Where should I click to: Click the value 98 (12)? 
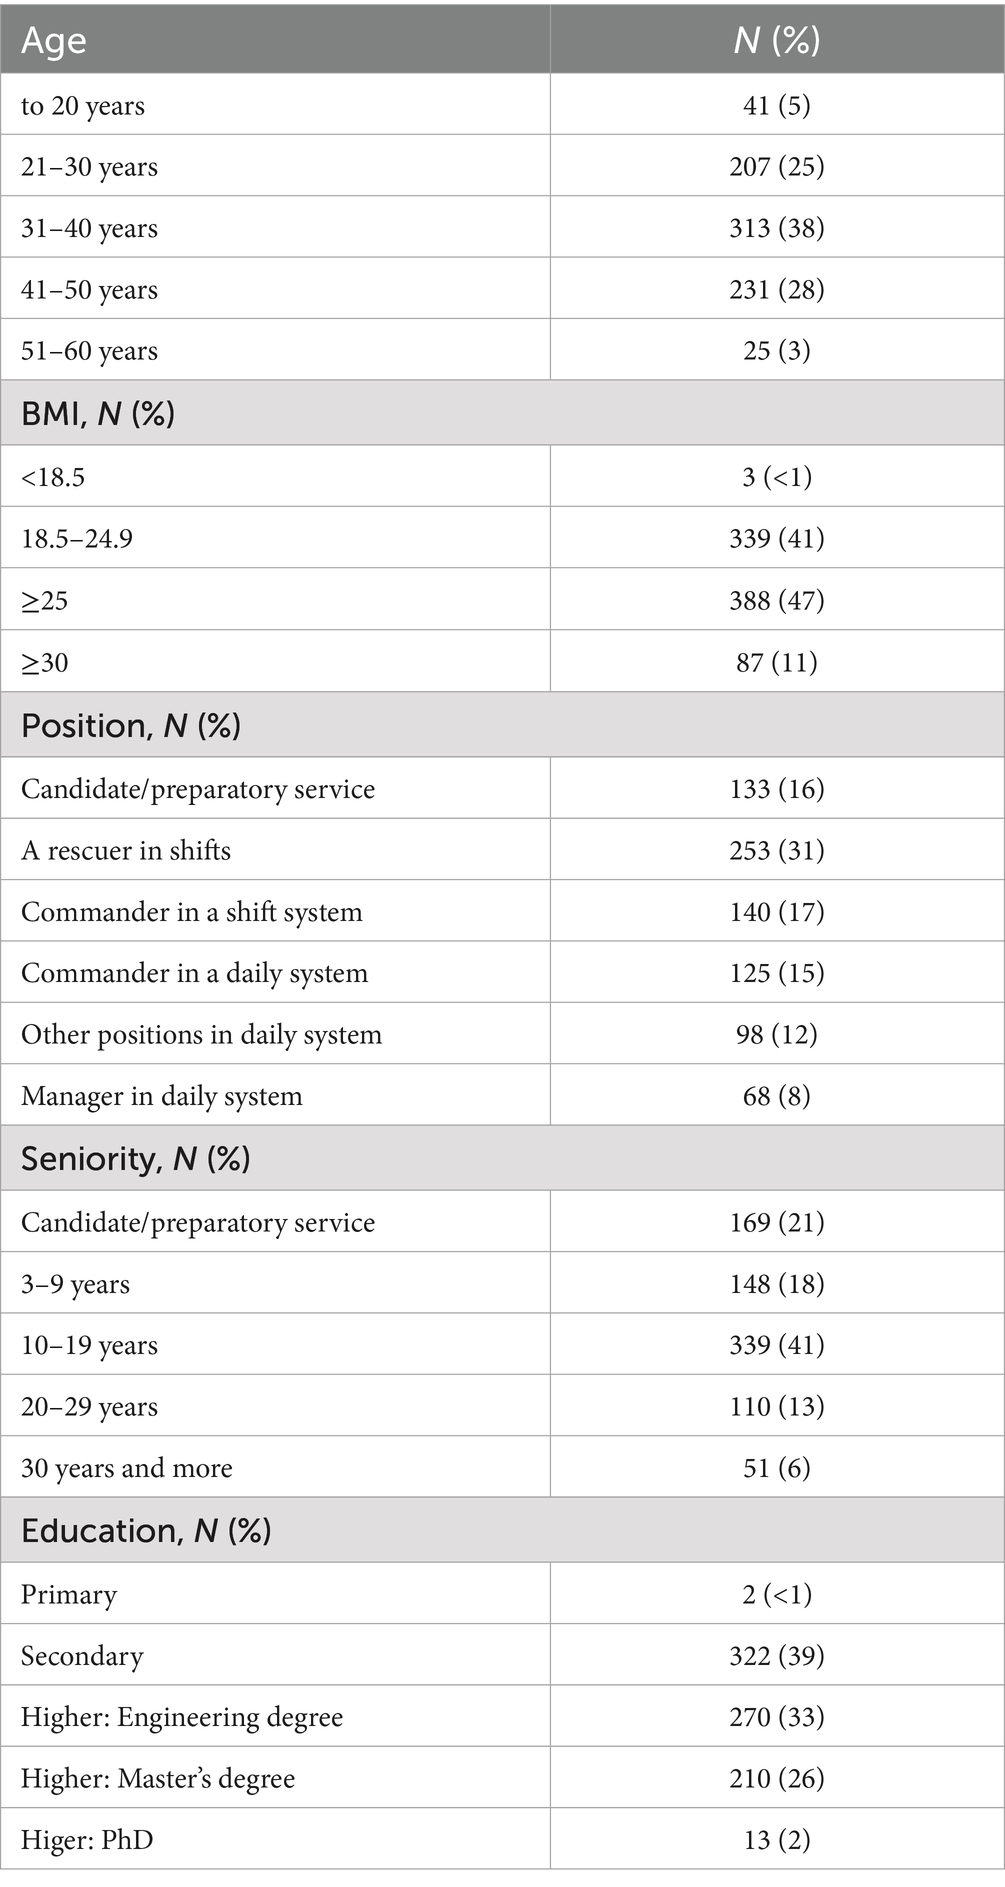777,1034
